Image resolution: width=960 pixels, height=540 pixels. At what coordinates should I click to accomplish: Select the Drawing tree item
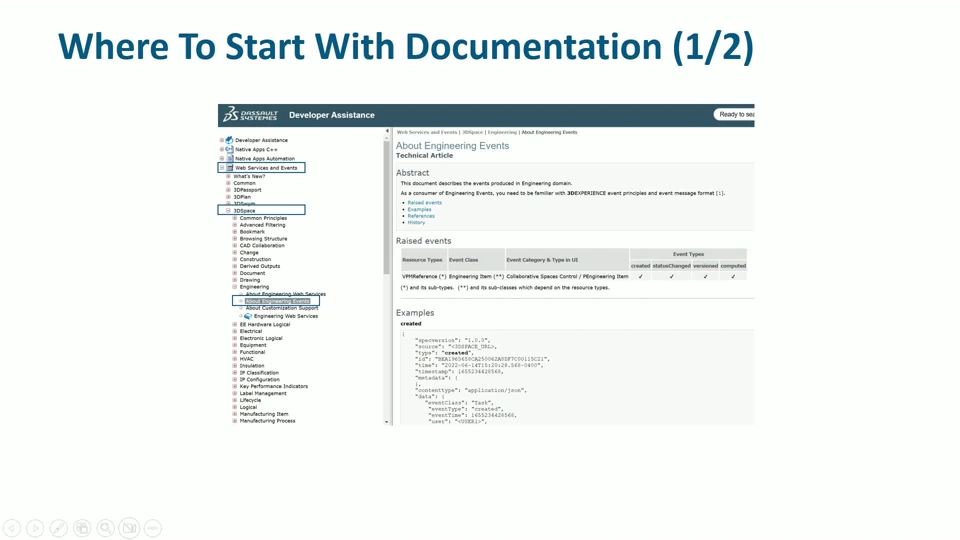point(250,280)
